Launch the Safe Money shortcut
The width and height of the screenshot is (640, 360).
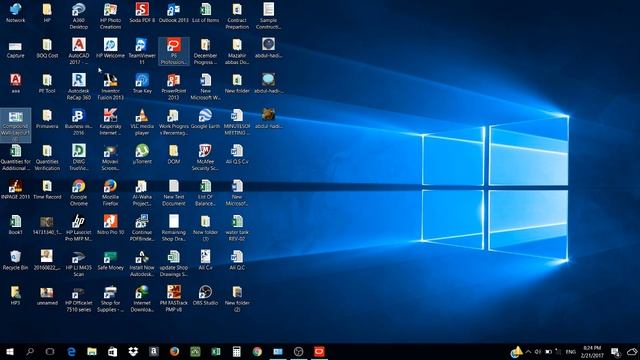[x=110, y=260]
